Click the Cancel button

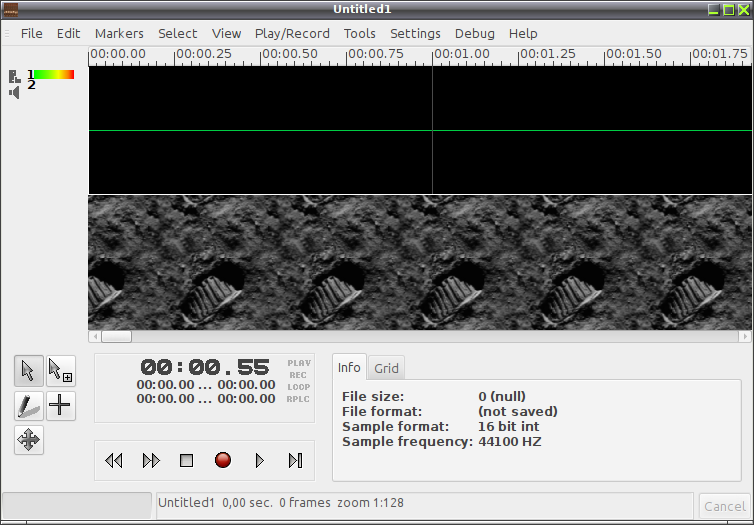tap(725, 506)
